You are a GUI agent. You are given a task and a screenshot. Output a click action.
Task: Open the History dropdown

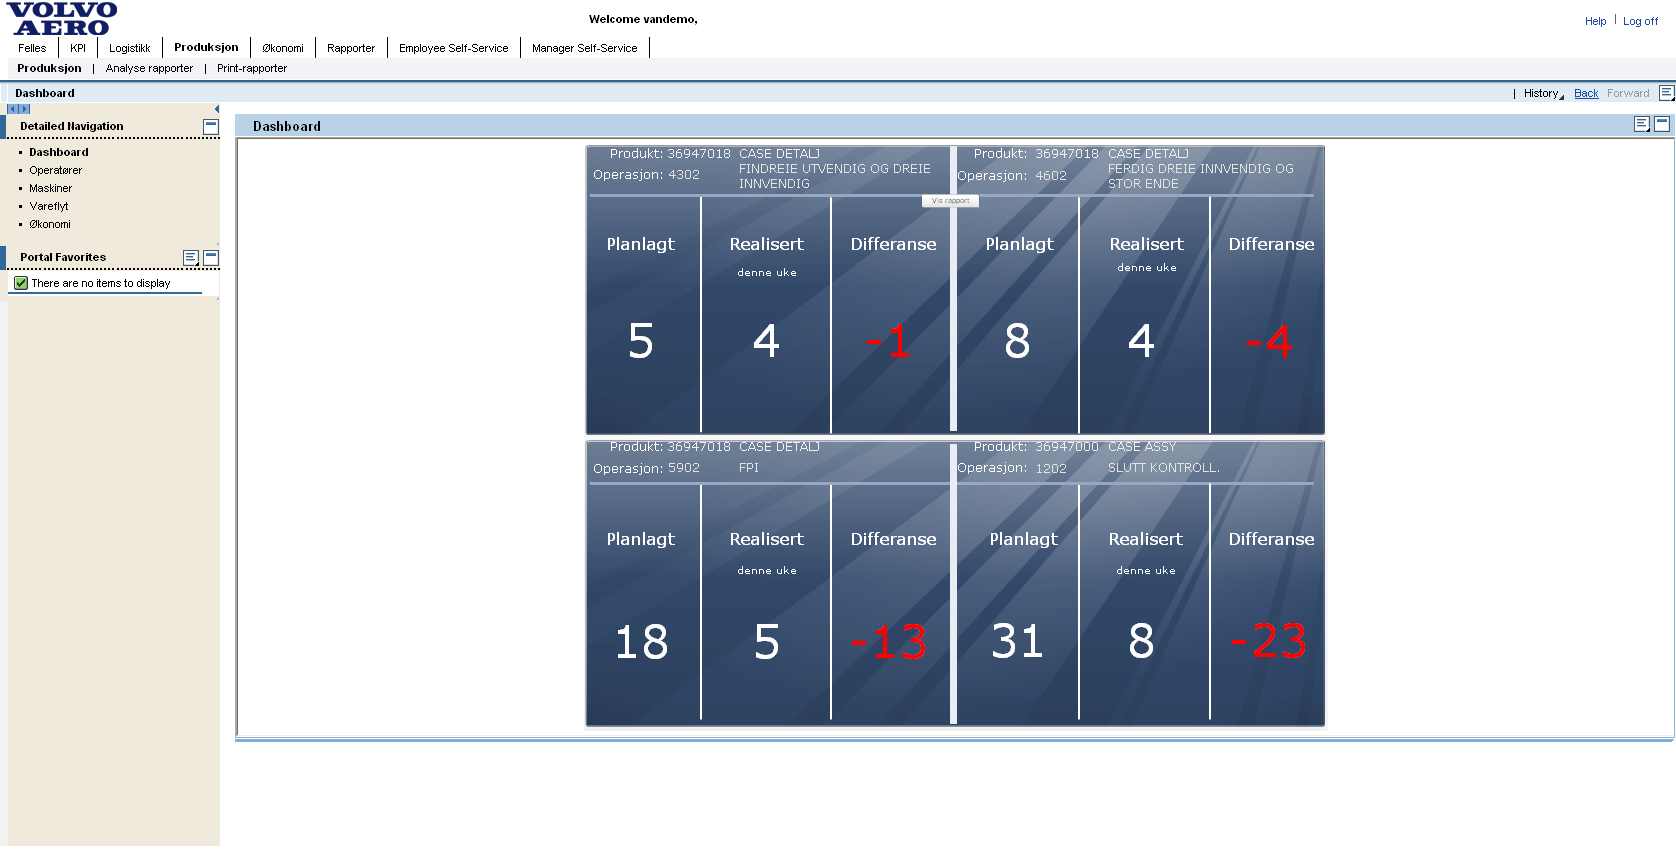click(x=1544, y=94)
